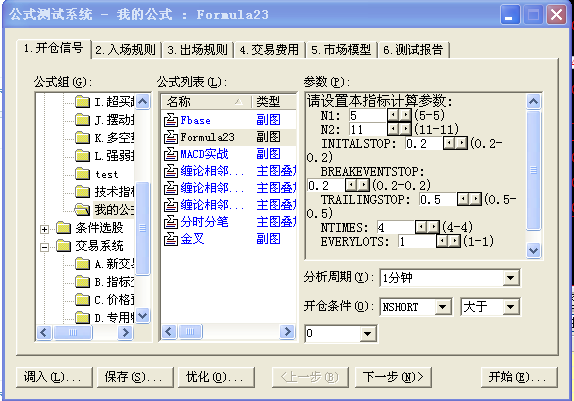Switch to 4.交易费用 tab
The height and width of the screenshot is (401, 574).
click(269, 49)
